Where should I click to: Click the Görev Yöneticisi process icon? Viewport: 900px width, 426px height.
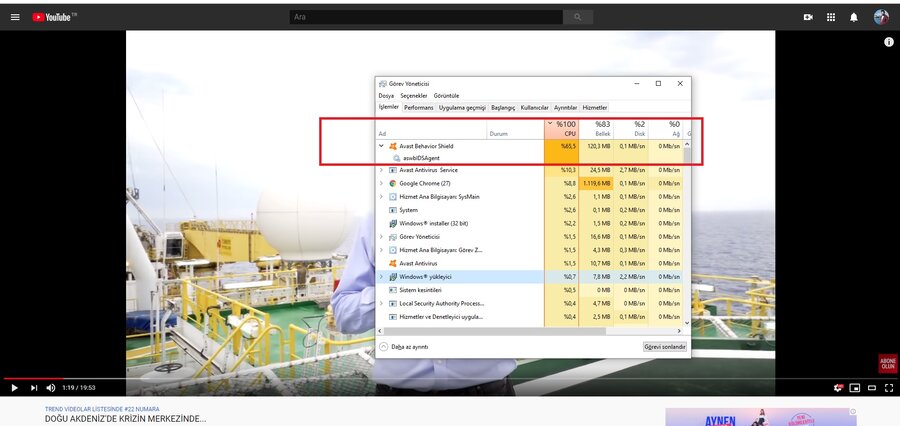pos(393,237)
